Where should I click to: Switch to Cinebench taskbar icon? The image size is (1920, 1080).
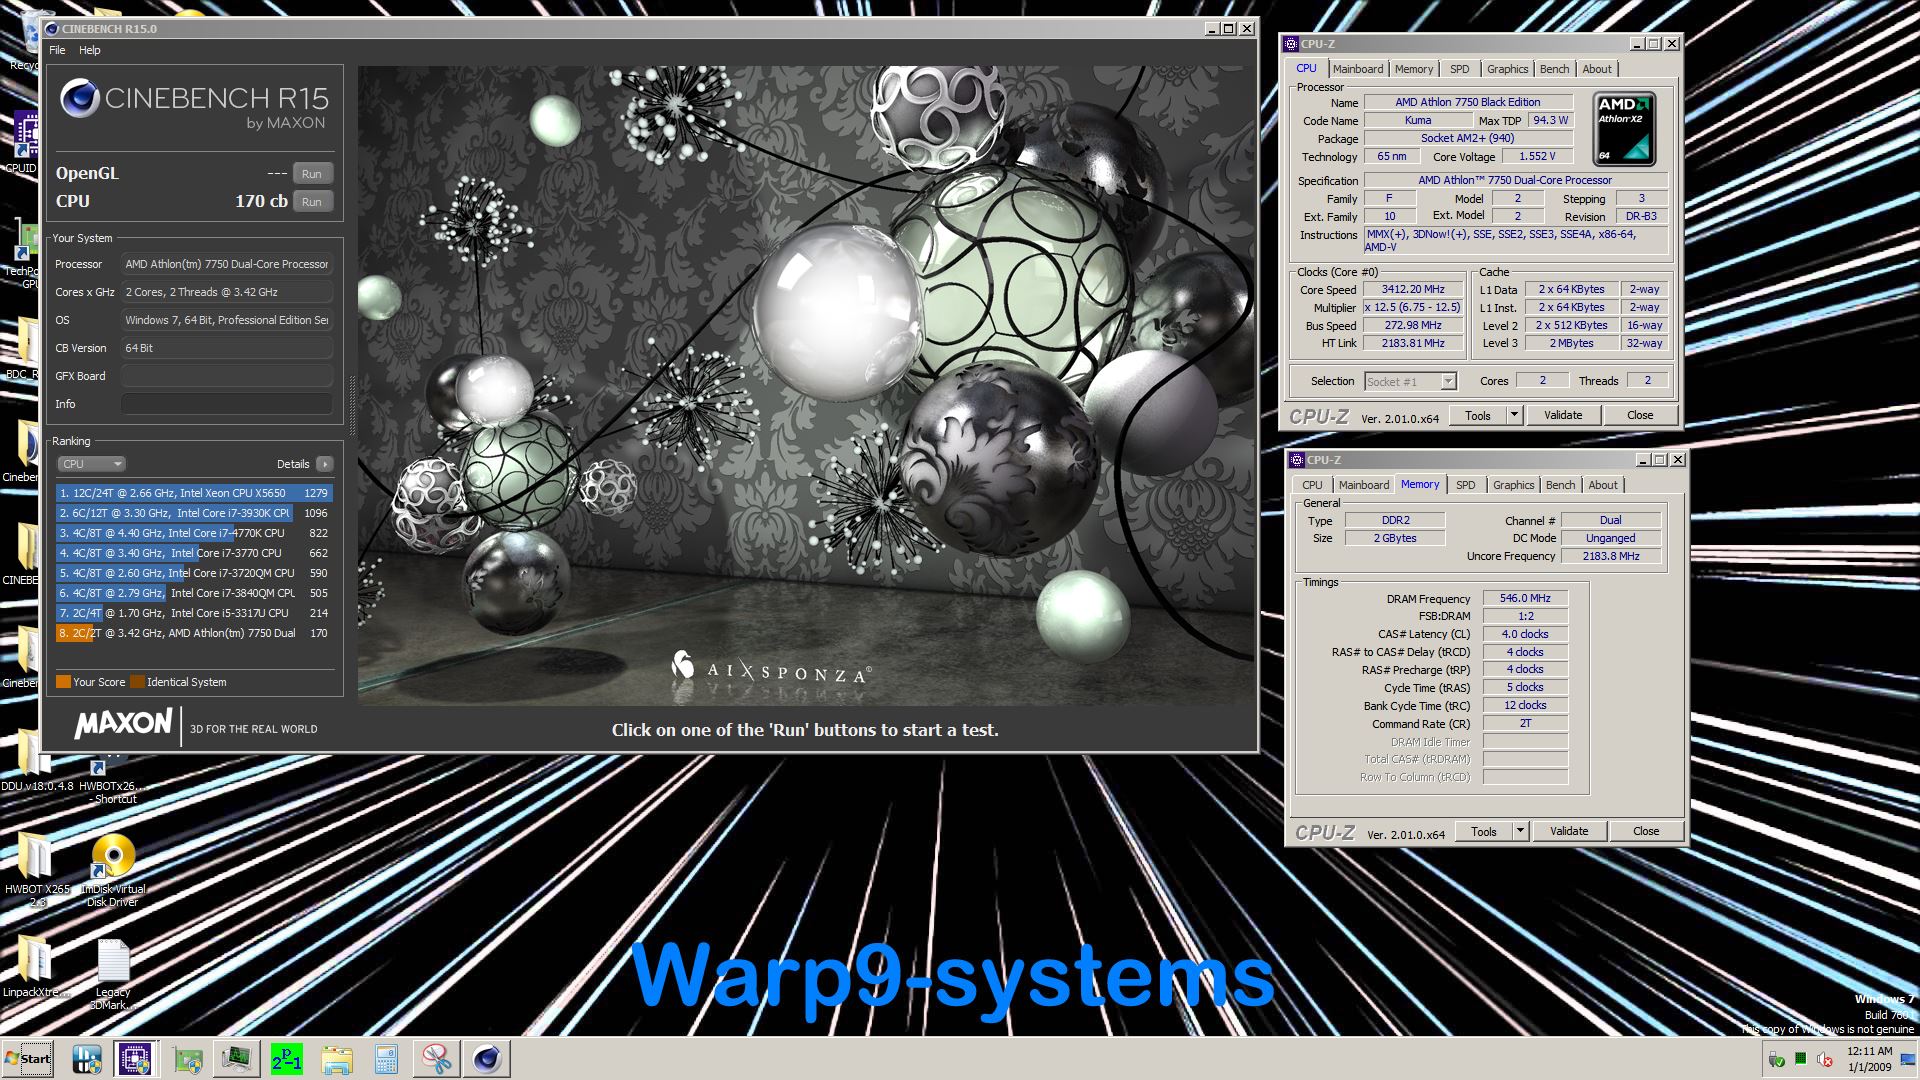[487, 1059]
